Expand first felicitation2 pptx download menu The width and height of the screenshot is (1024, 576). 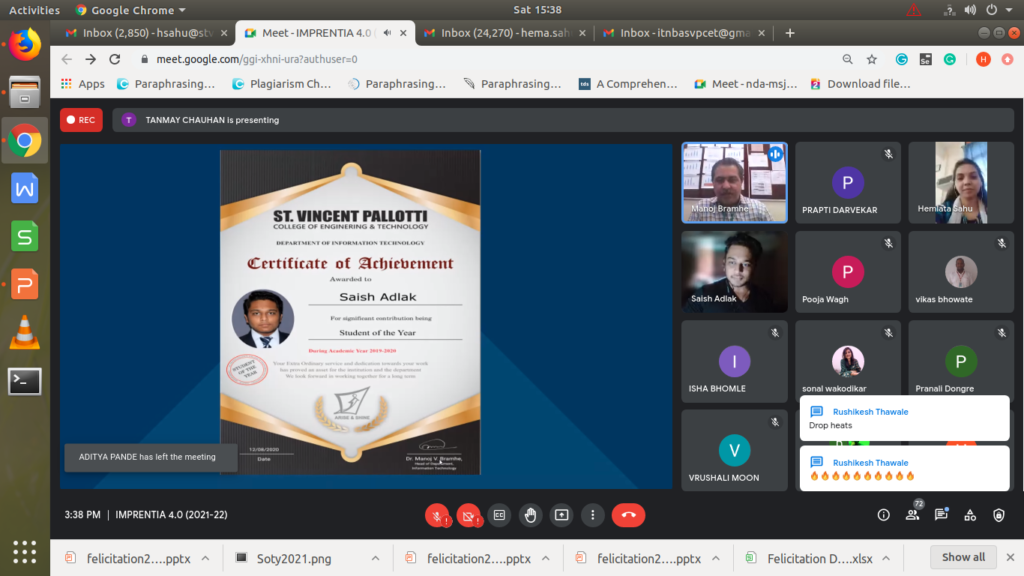click(206, 558)
